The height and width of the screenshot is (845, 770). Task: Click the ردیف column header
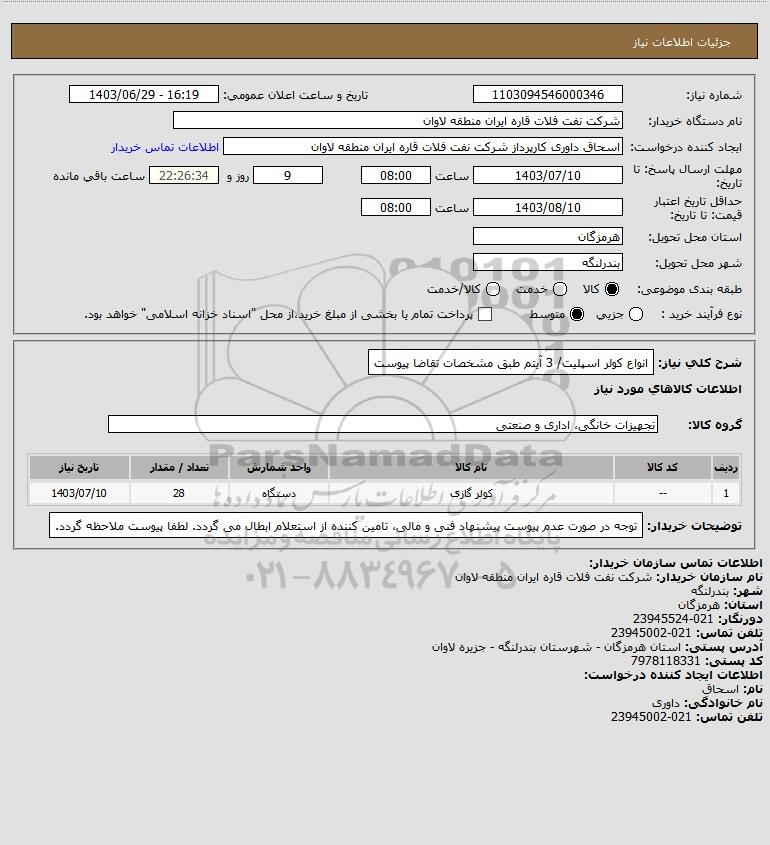(726, 467)
